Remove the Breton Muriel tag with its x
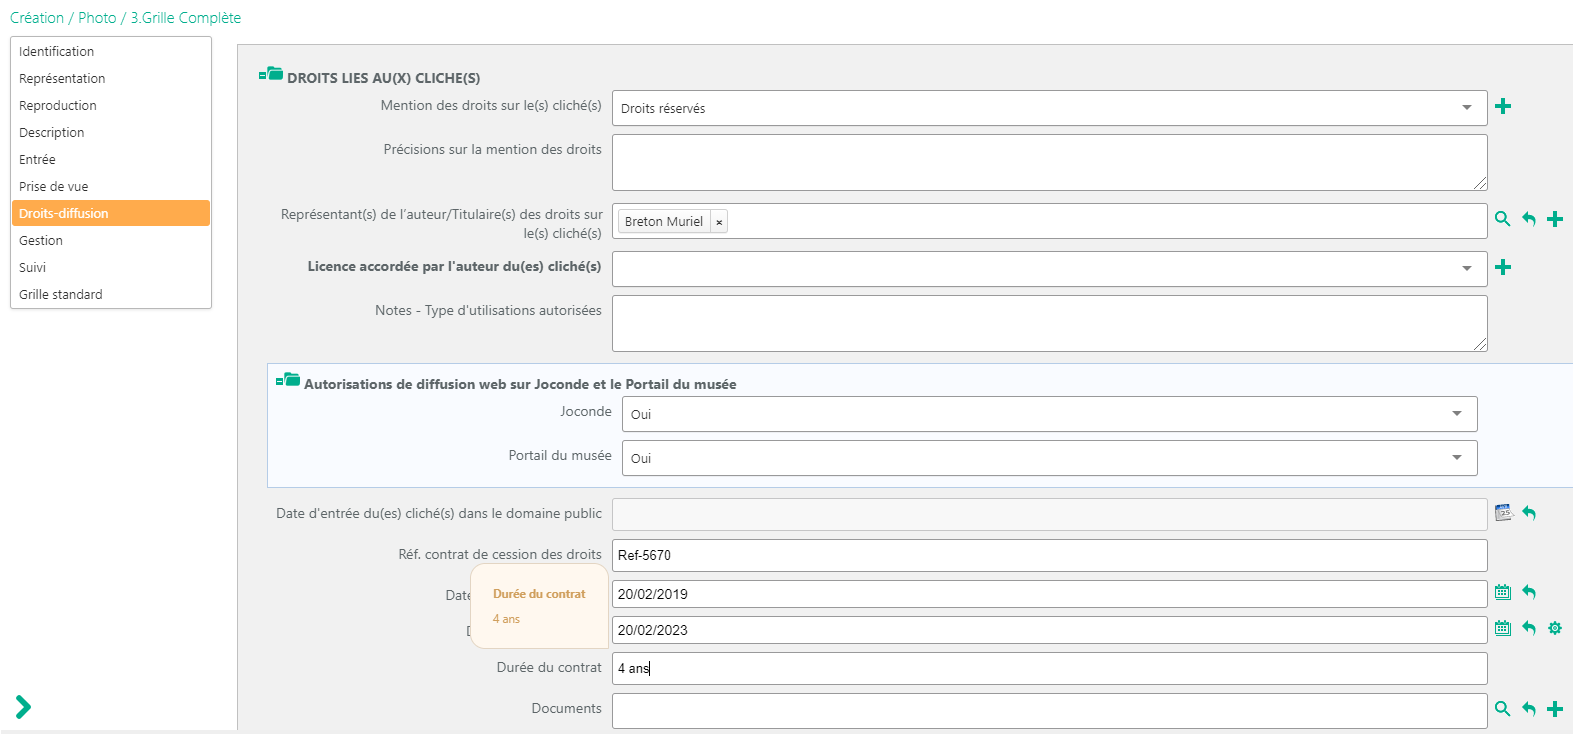The width and height of the screenshot is (1573, 734). 719,222
